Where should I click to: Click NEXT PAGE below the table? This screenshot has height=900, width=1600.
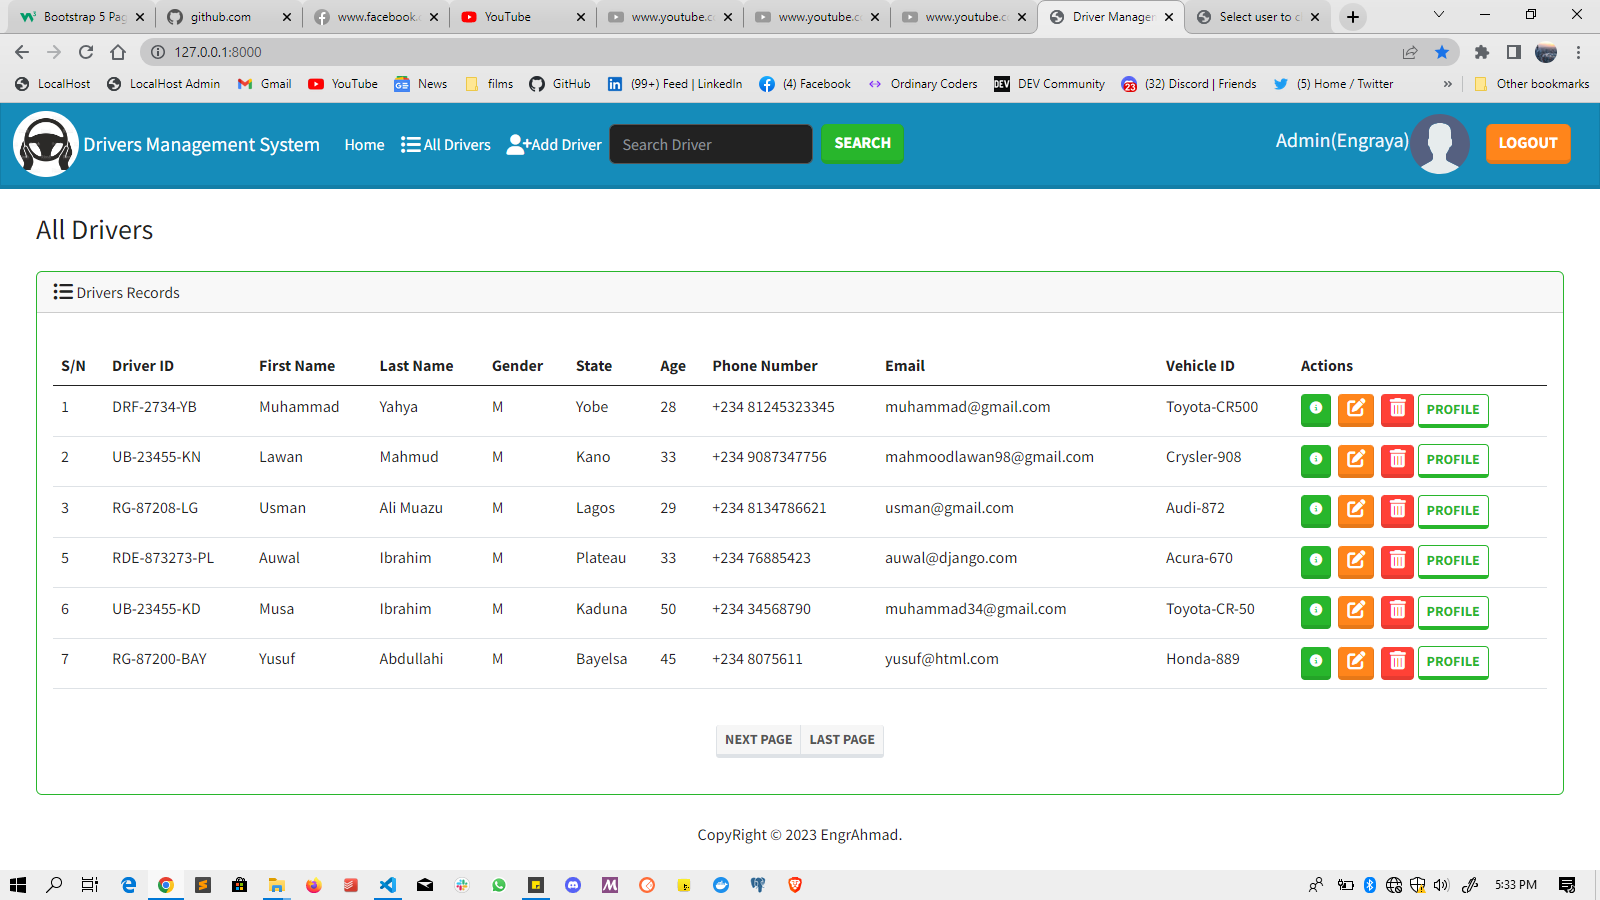pos(758,740)
